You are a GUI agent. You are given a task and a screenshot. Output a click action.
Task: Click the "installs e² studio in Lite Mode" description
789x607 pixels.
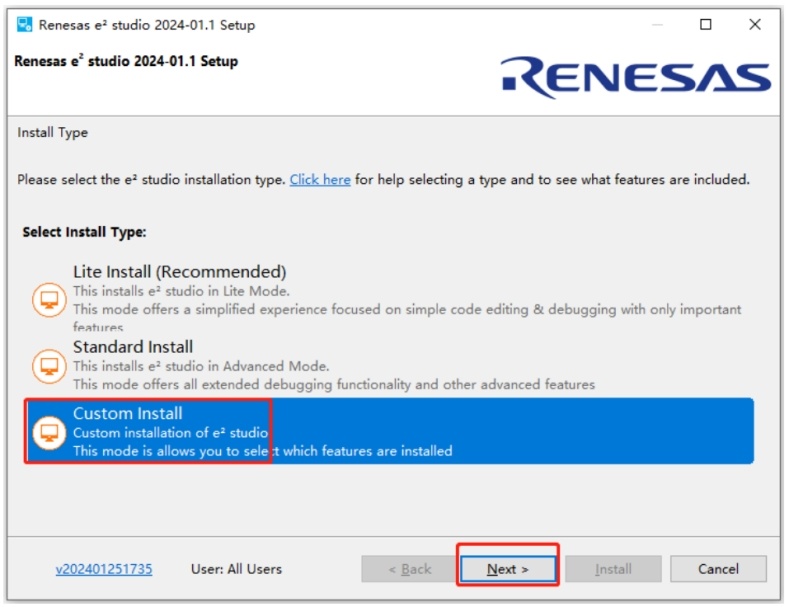tap(181, 291)
